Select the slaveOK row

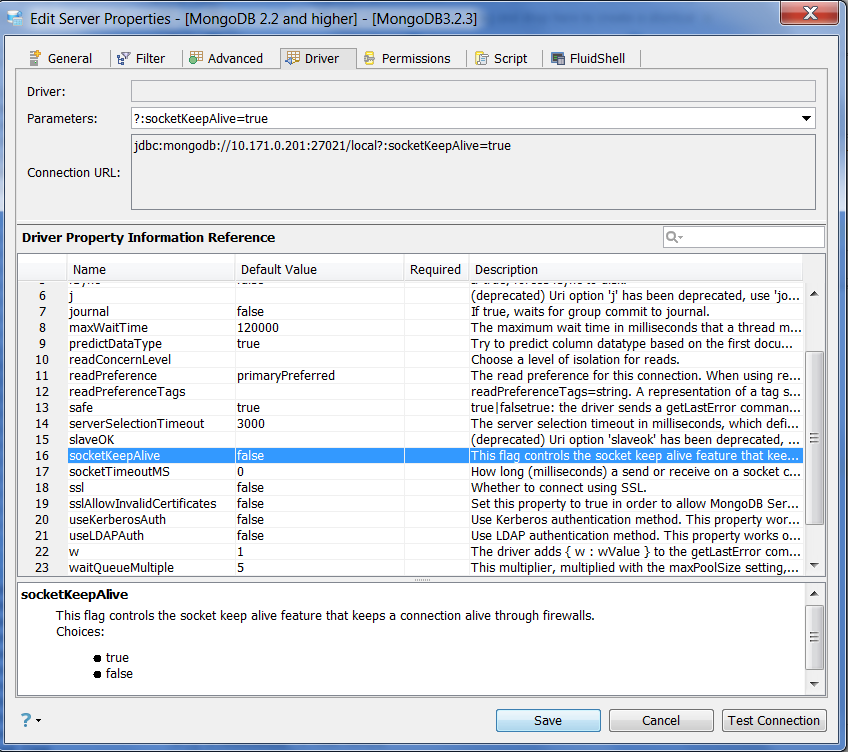click(x=411, y=439)
